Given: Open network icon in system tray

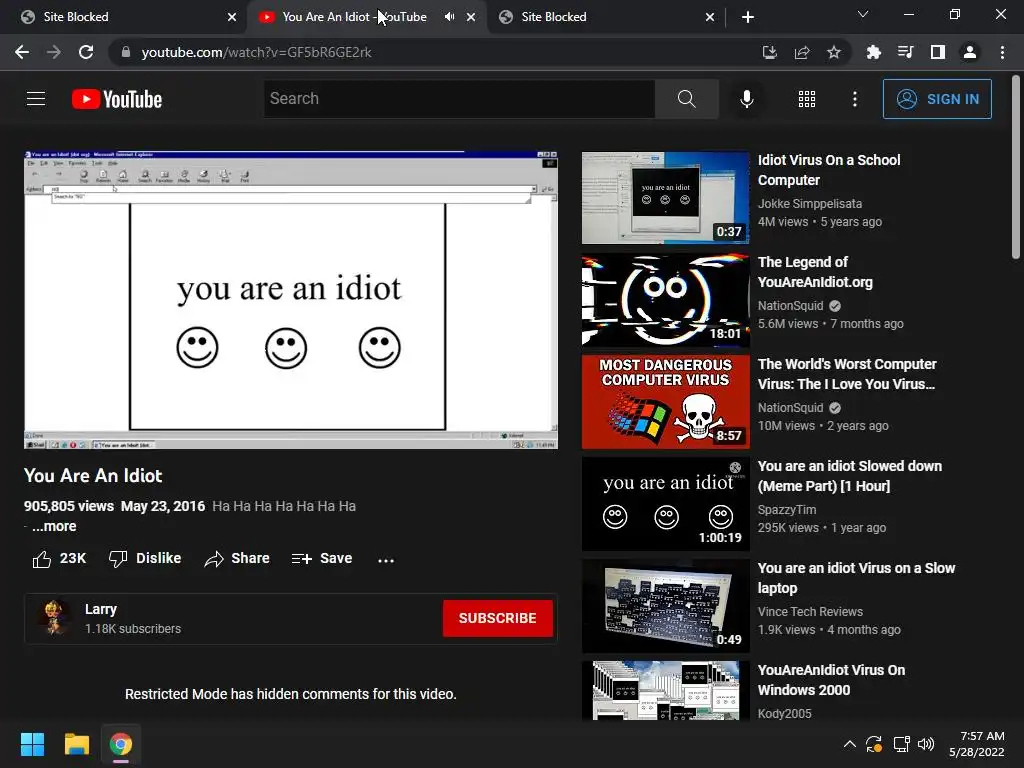Looking at the screenshot, I should click(x=901, y=744).
